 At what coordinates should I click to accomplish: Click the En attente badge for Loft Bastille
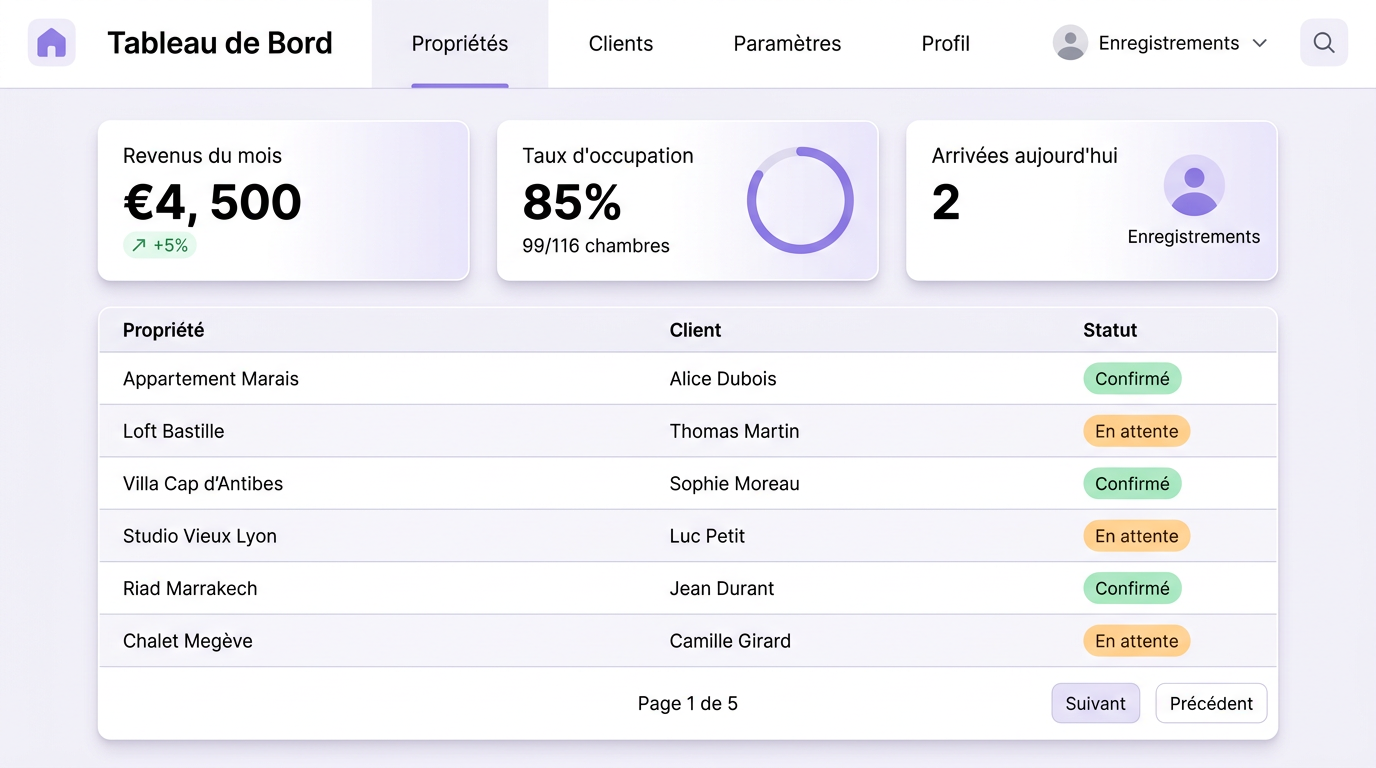coord(1137,431)
